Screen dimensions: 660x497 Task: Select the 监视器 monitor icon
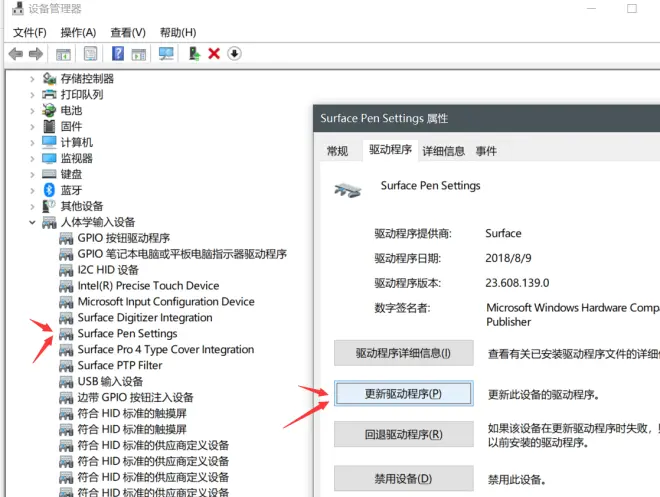point(49,158)
